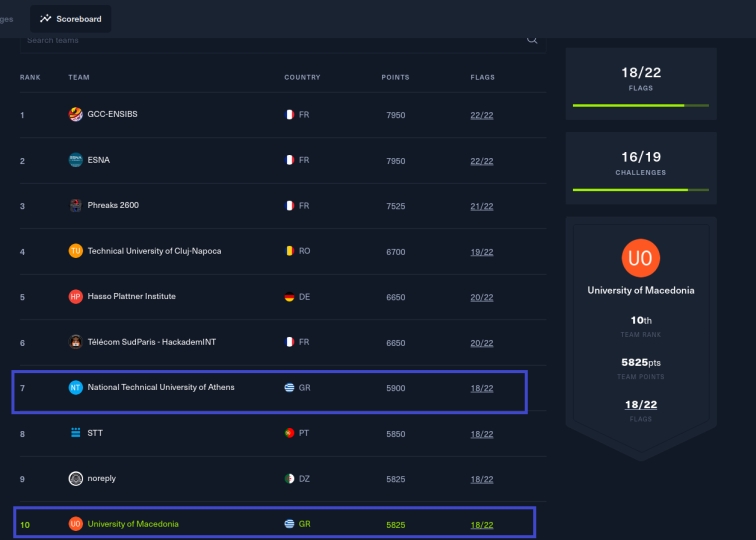Click the 18/22 flags progress bar
The height and width of the screenshot is (540, 756).
point(641,105)
